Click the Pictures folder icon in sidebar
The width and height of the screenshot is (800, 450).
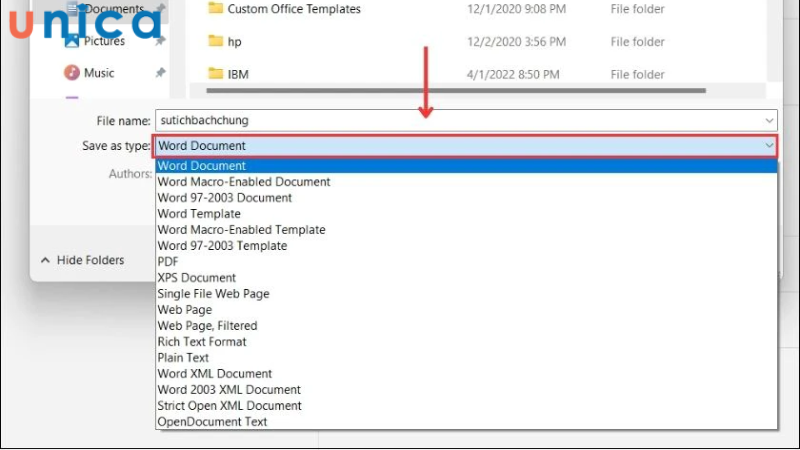pos(72,42)
